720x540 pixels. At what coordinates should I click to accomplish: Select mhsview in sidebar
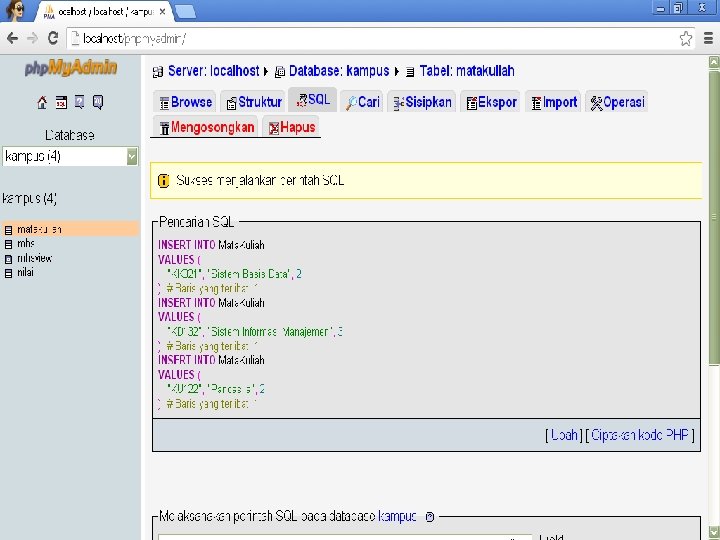point(34,258)
